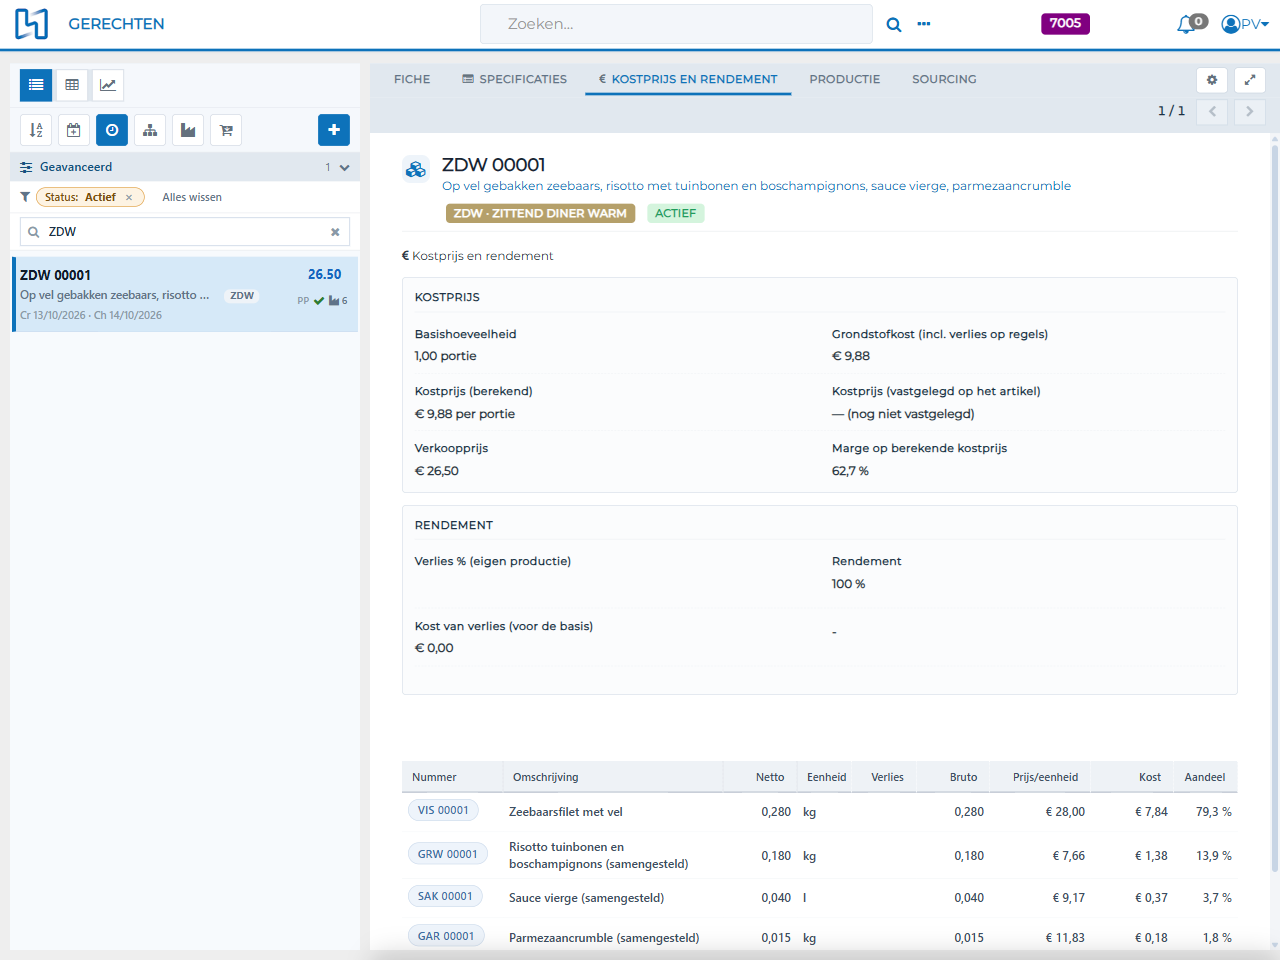Click the hierarchy structure icon
This screenshot has height=960, width=1280.
click(150, 130)
